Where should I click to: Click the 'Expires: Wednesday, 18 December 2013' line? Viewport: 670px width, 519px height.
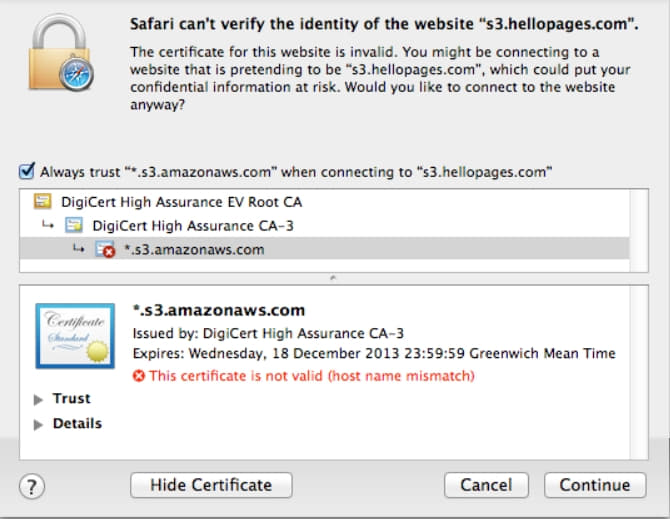(x=374, y=354)
